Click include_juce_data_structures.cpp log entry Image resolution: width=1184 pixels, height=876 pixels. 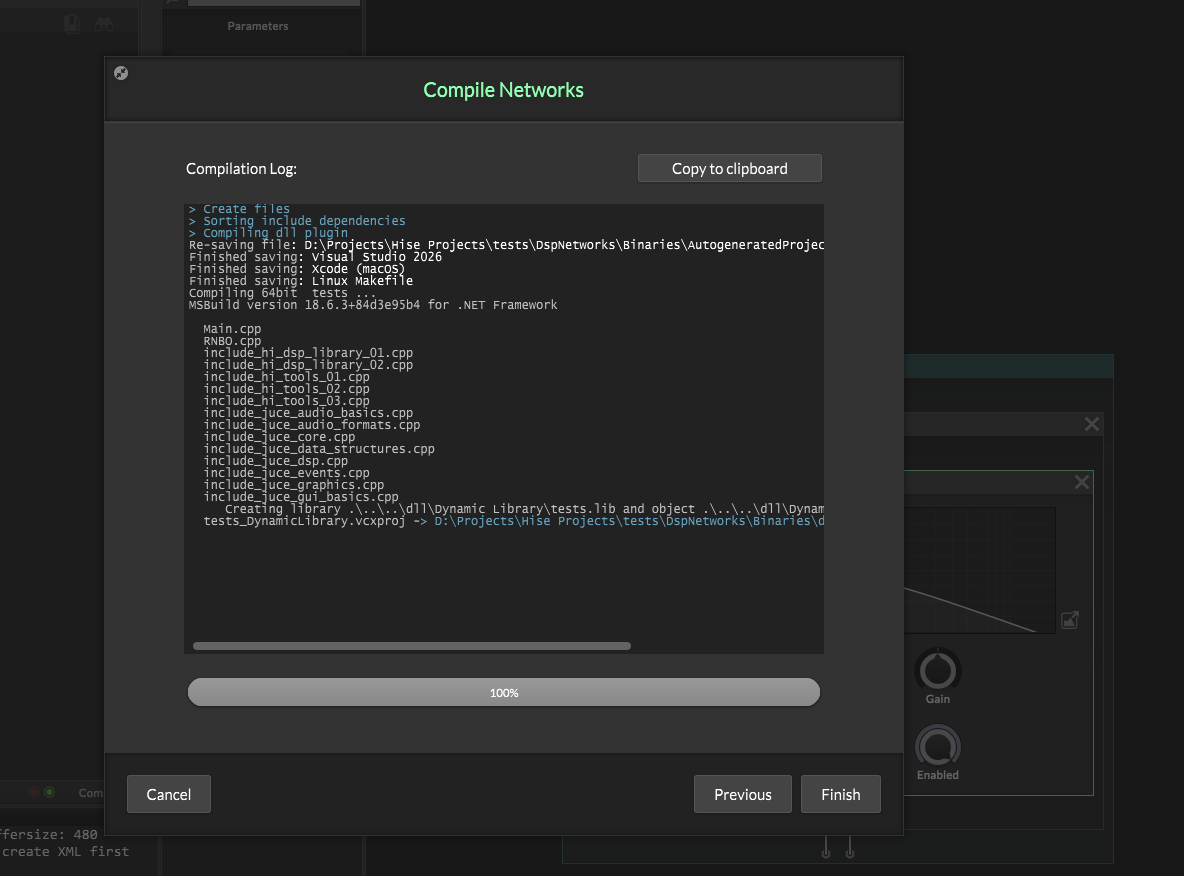tap(319, 449)
